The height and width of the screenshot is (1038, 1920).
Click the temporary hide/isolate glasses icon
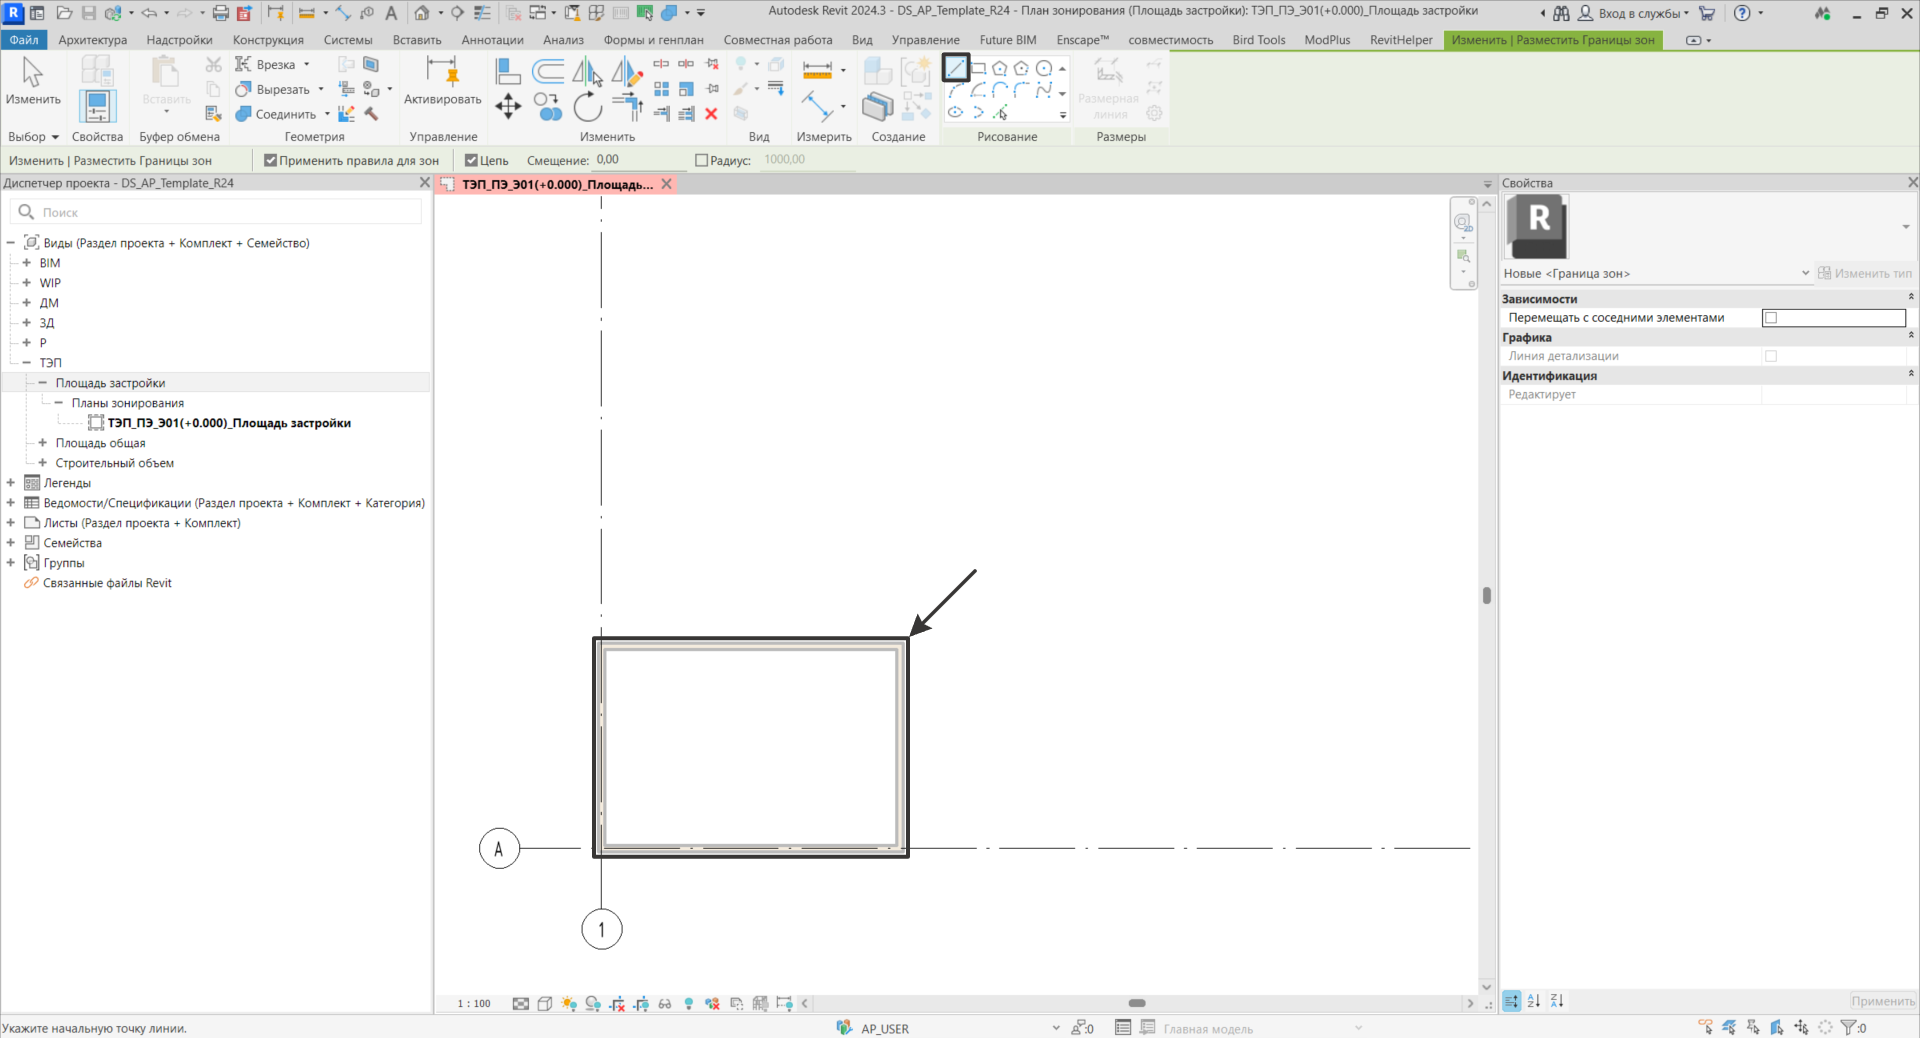pos(665,1004)
